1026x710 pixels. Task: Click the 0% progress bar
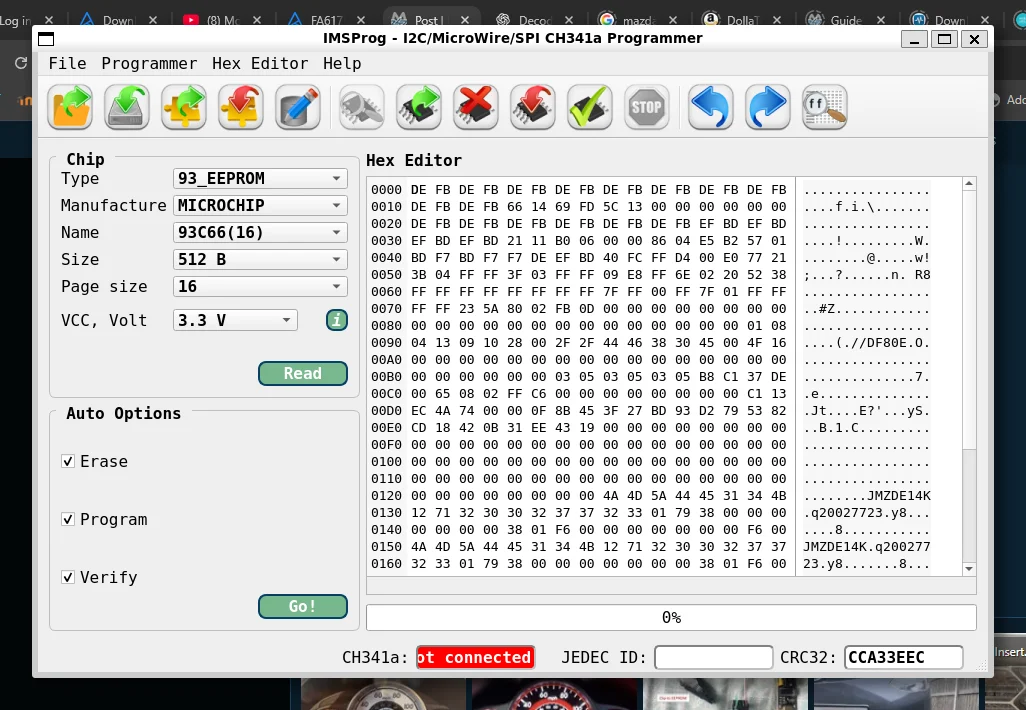671,618
